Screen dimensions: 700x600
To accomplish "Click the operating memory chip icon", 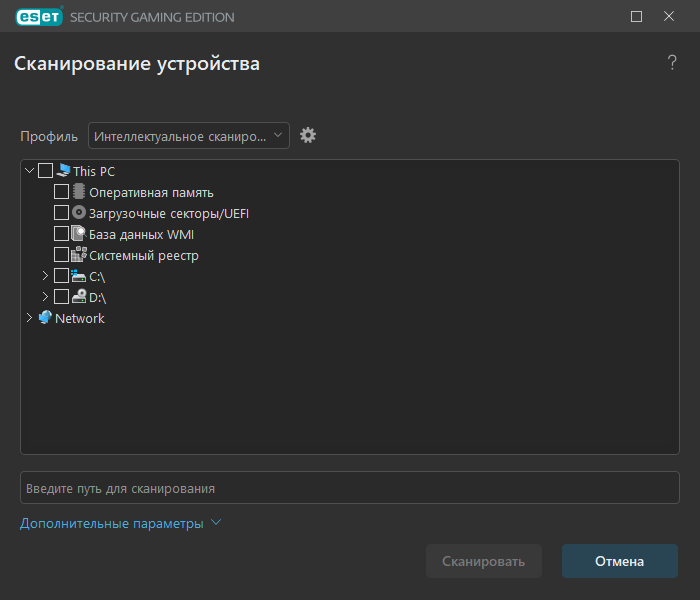I will pos(79,192).
